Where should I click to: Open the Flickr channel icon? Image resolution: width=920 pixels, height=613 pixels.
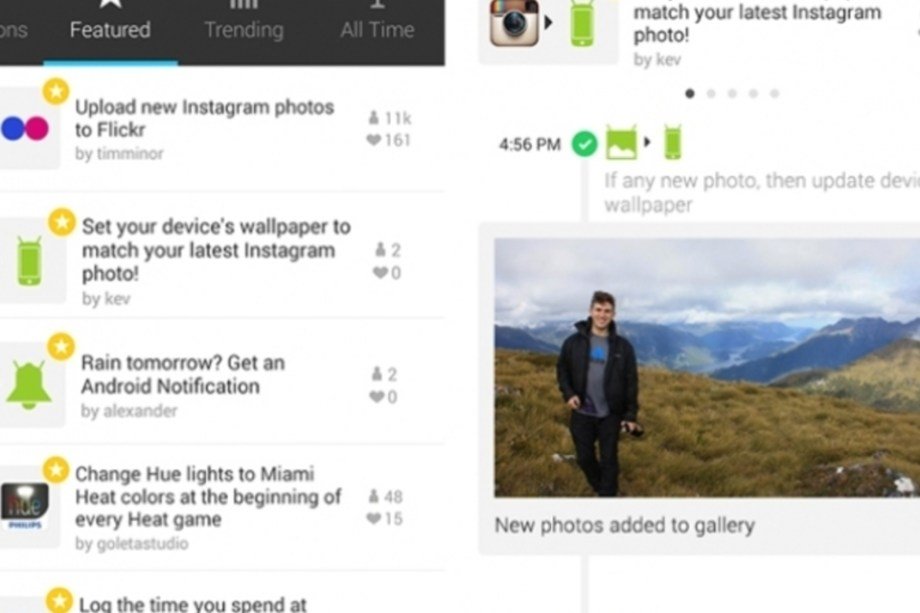(25, 128)
